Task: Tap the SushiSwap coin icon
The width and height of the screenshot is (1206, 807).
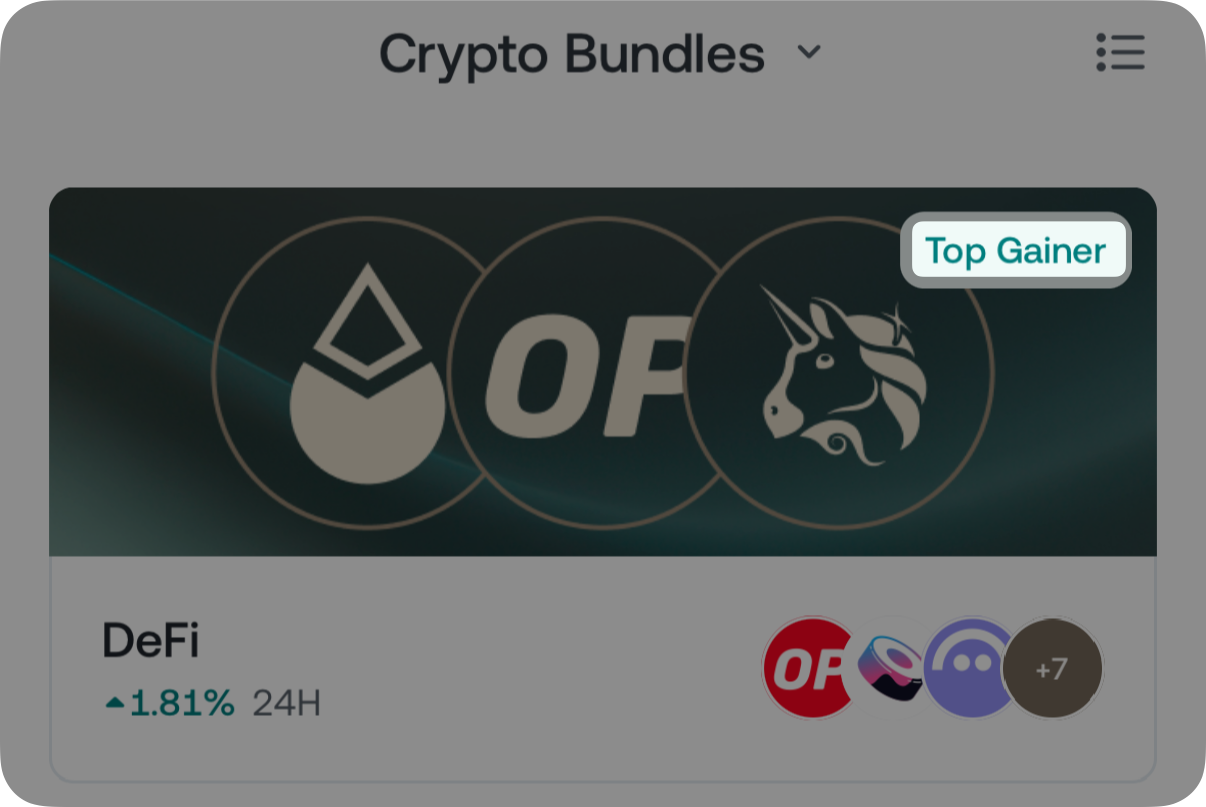Action: [x=892, y=668]
